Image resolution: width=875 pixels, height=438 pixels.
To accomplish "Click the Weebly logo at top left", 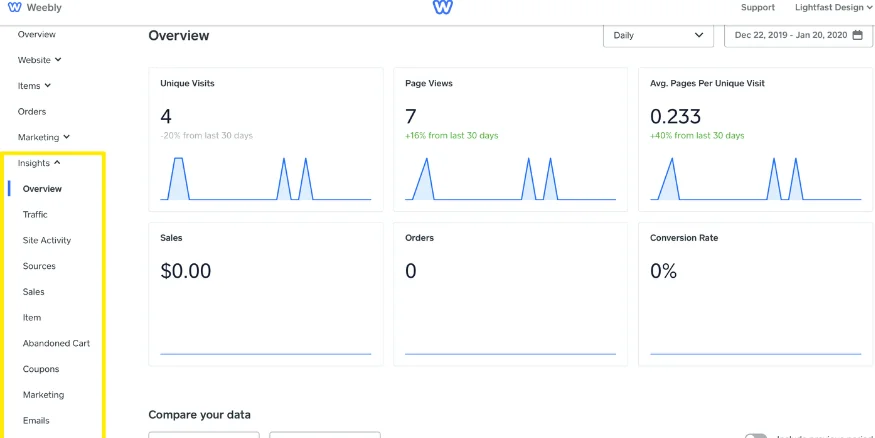I will coord(35,8).
